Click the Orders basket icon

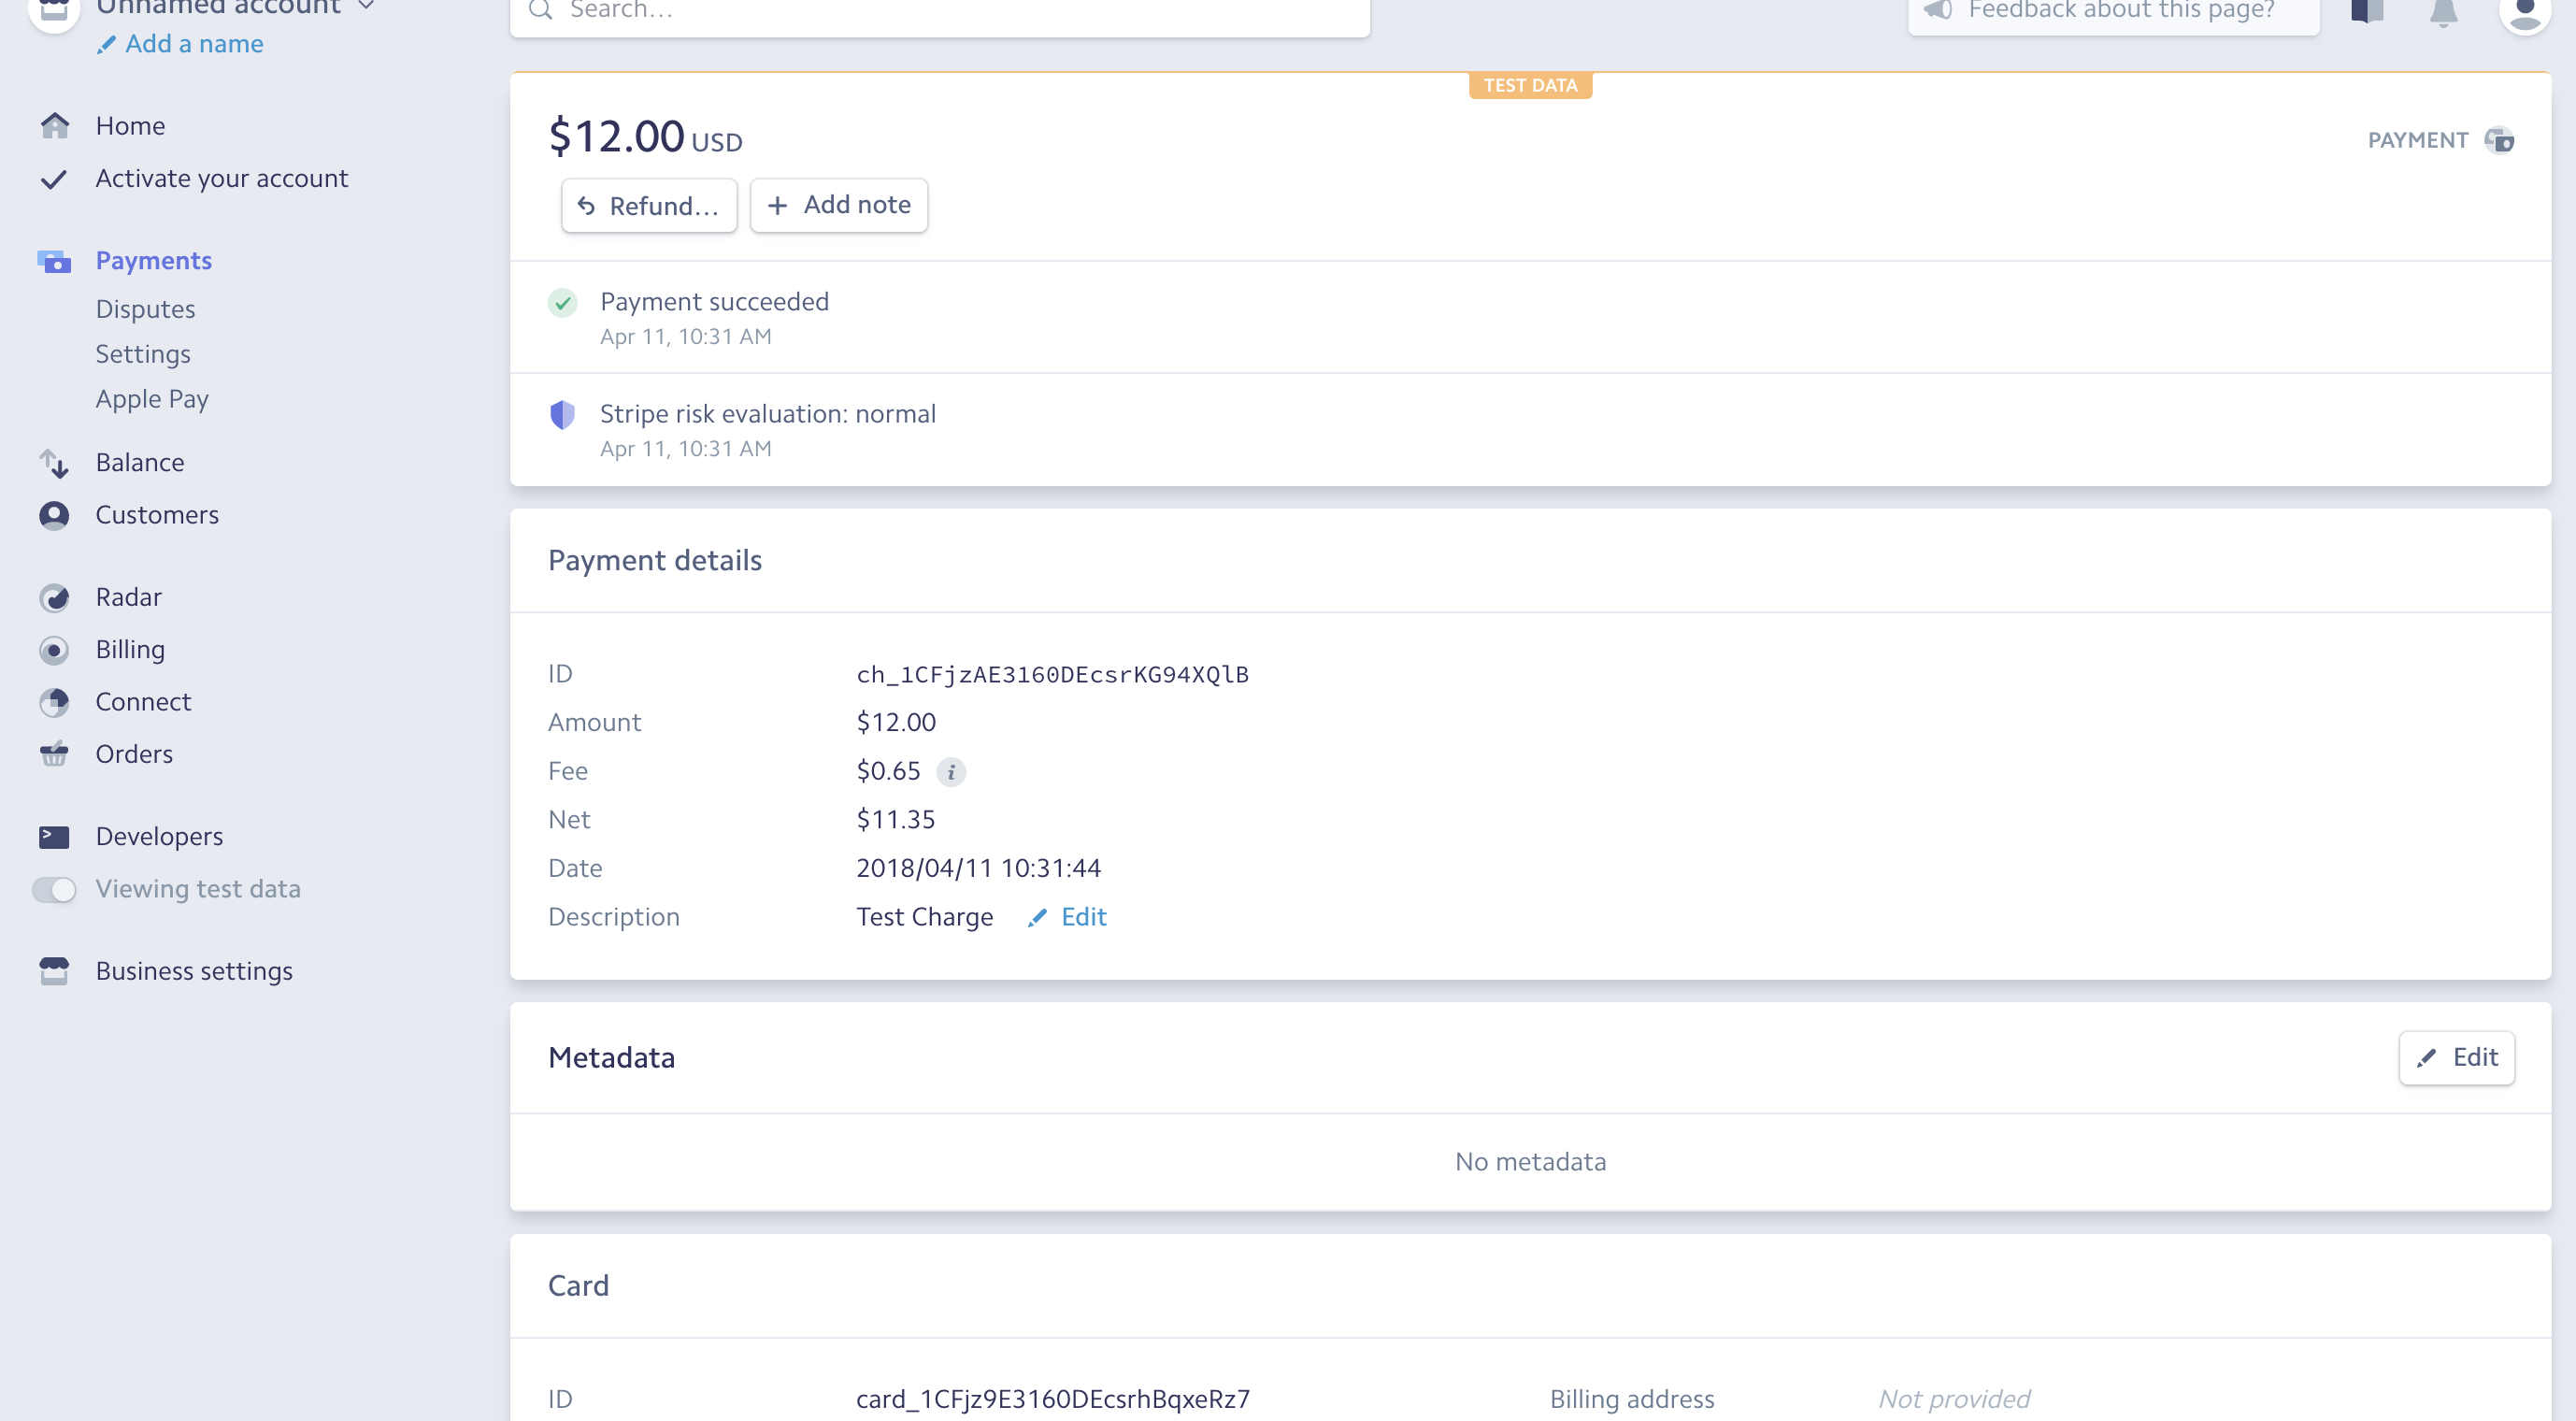[x=54, y=754]
